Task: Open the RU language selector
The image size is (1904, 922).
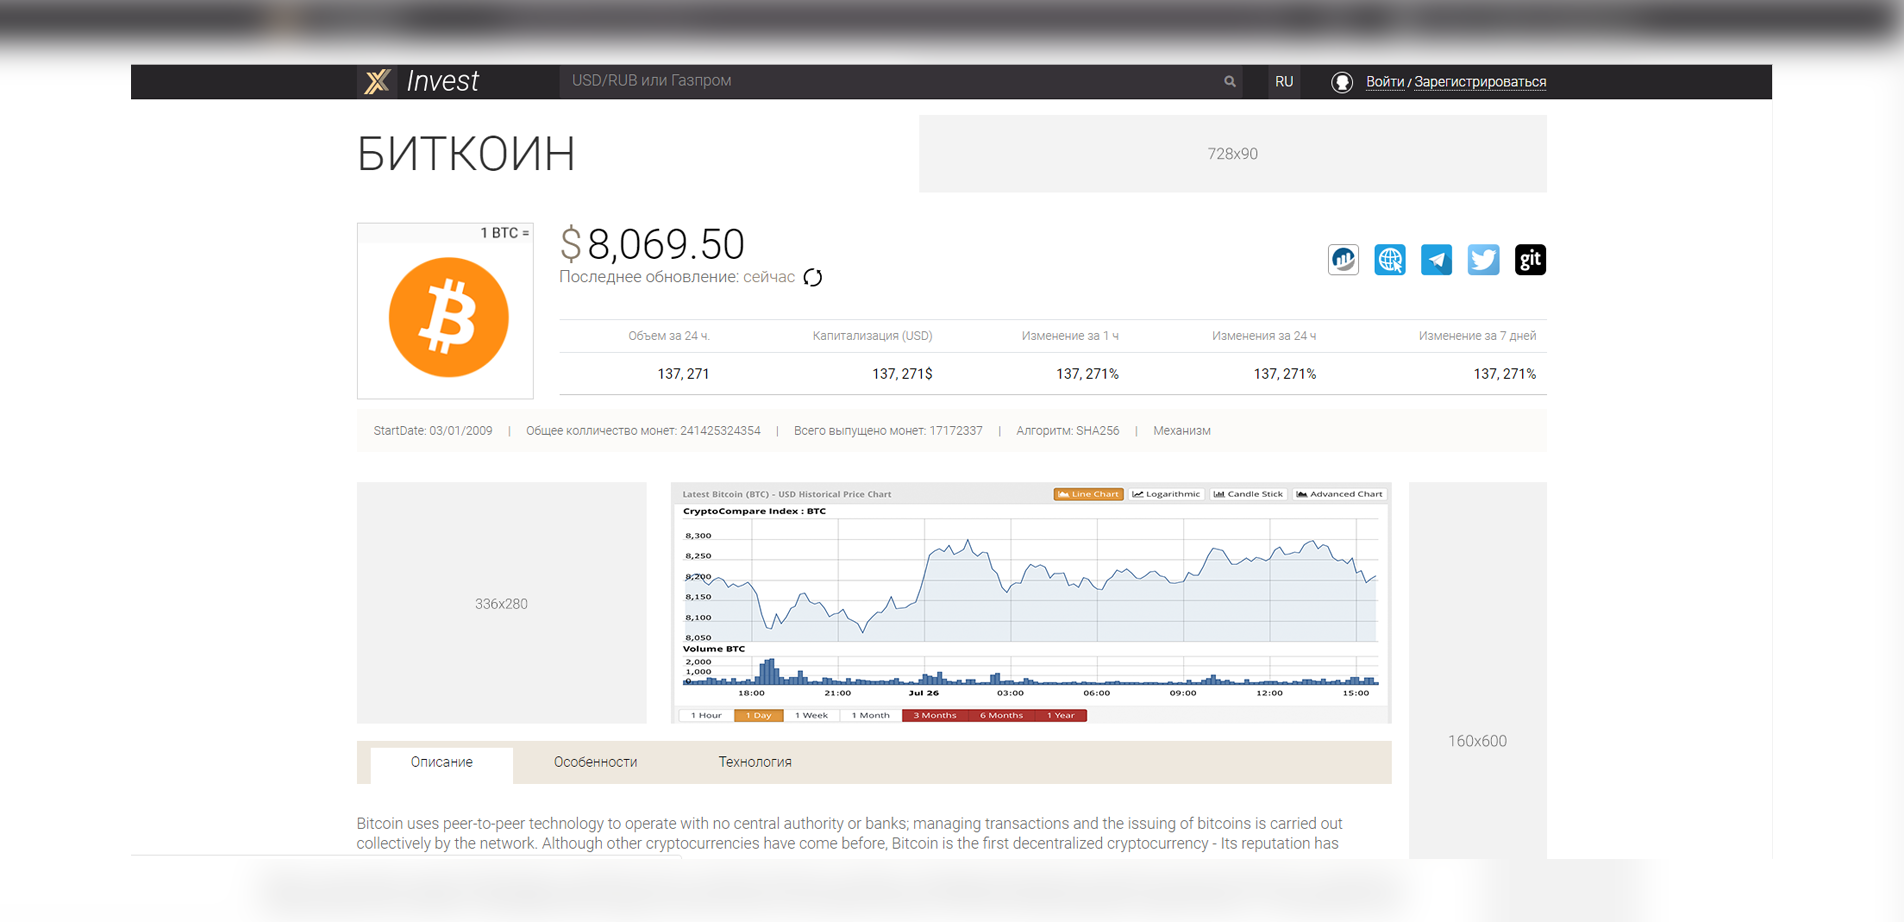Action: pyautogui.click(x=1284, y=82)
